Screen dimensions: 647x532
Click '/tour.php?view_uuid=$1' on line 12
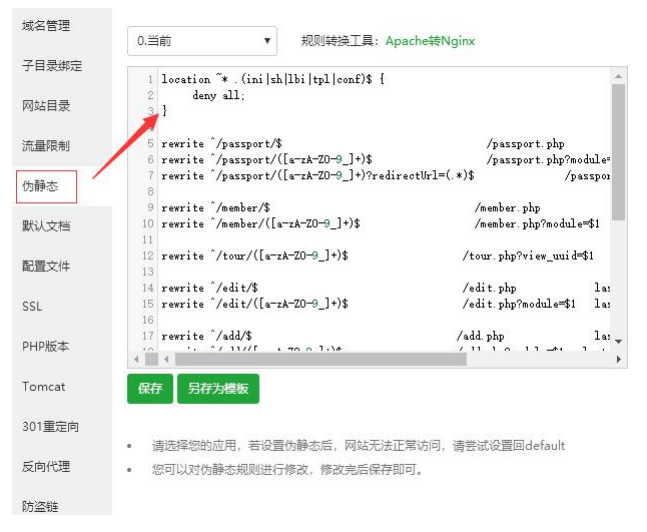click(528, 256)
